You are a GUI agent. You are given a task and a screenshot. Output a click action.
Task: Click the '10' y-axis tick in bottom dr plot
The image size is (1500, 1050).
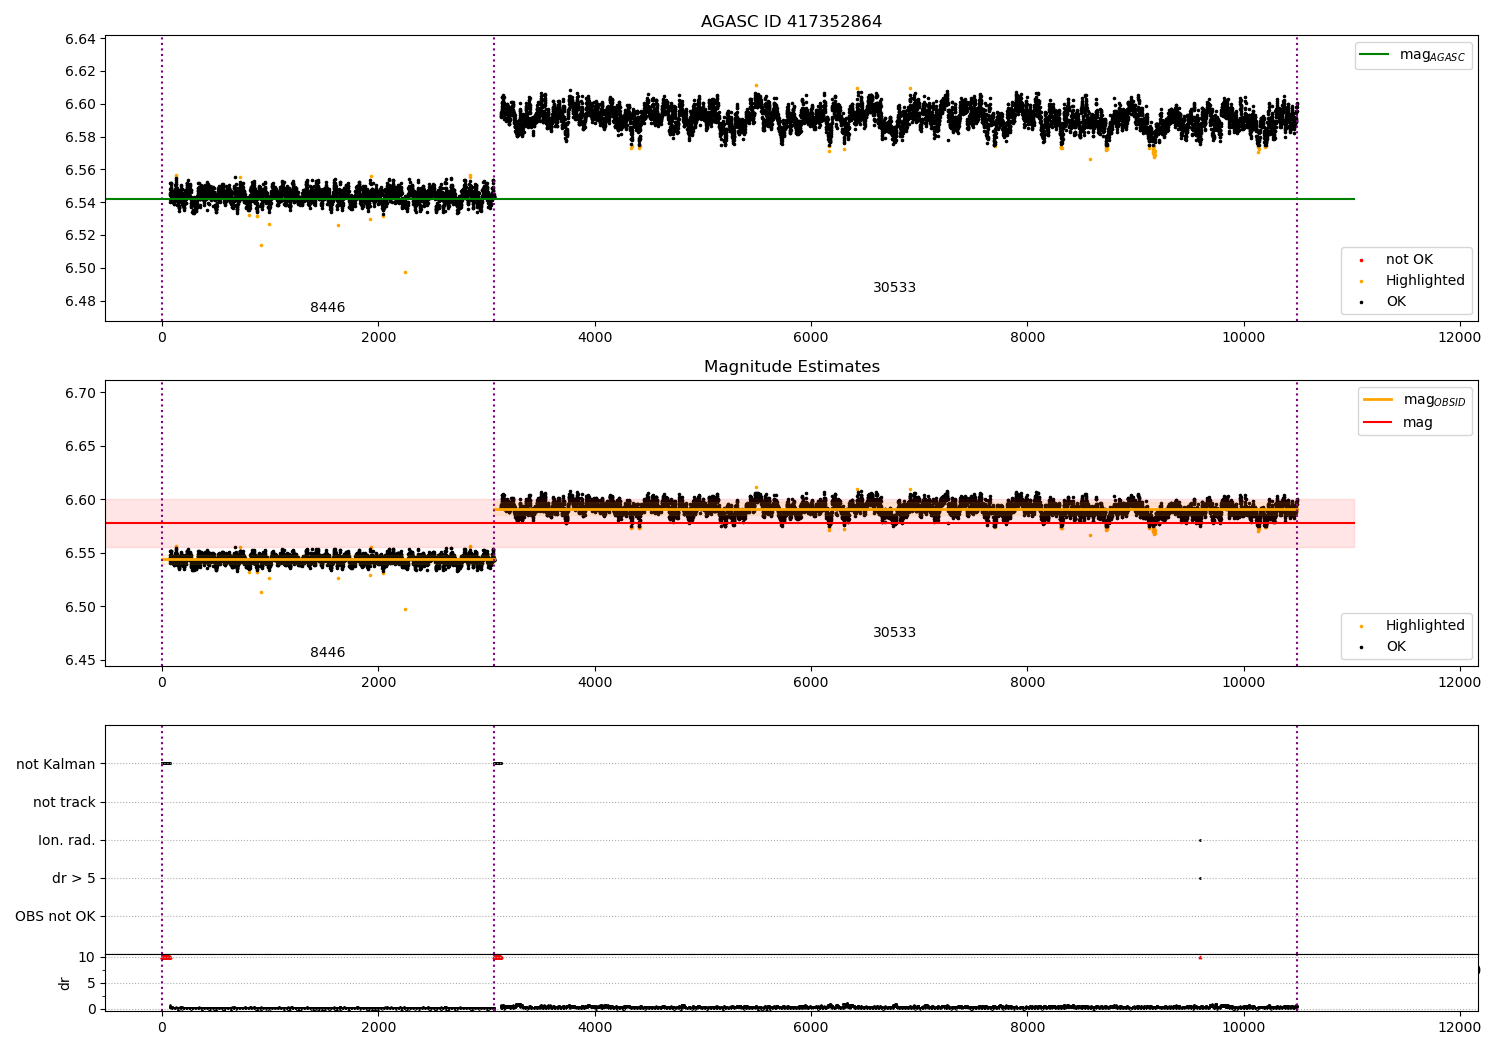[87, 957]
